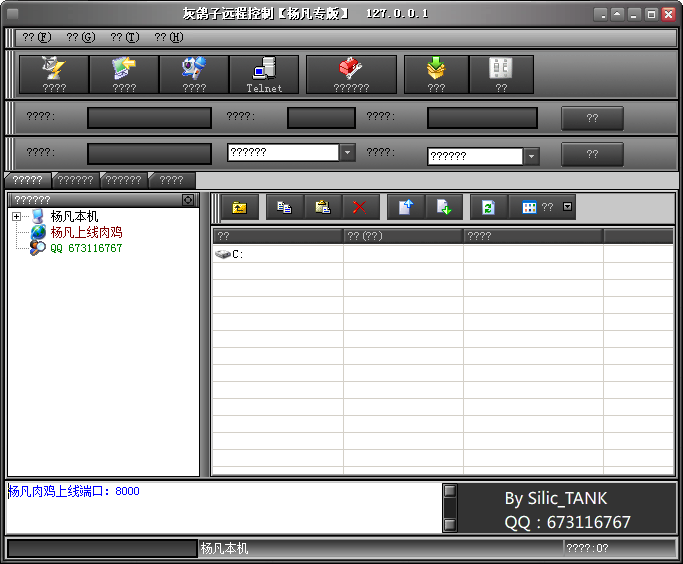
Task: Open the second white combo box on right
Action: point(532,156)
